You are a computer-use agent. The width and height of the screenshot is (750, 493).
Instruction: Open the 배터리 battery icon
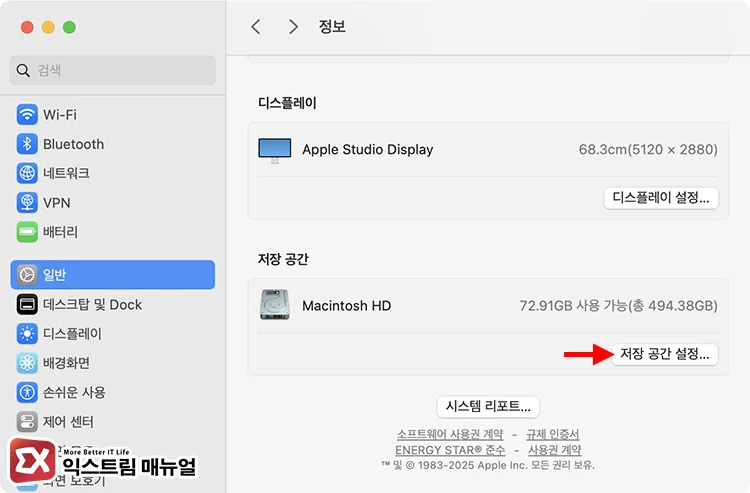point(27,232)
